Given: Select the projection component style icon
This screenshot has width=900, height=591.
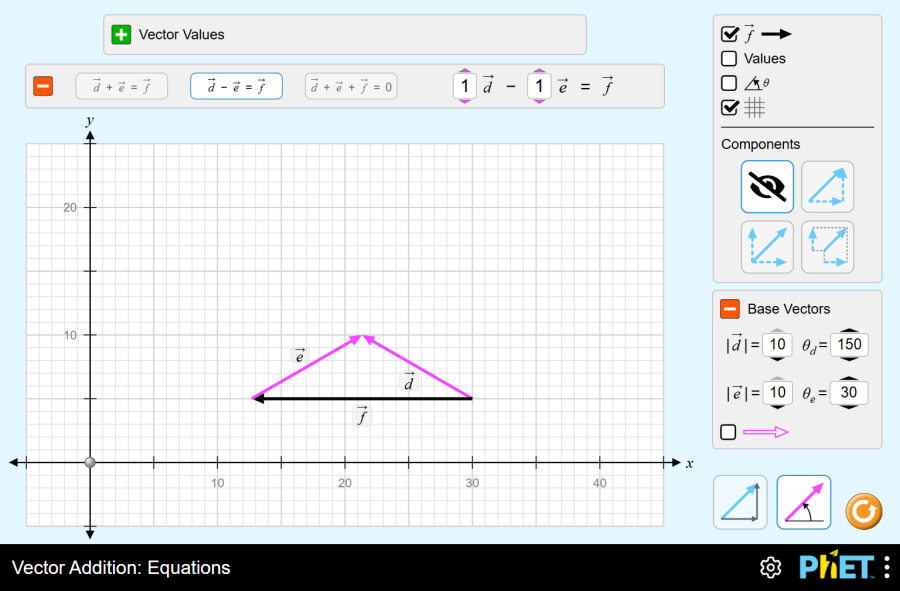Looking at the screenshot, I should tap(827, 247).
